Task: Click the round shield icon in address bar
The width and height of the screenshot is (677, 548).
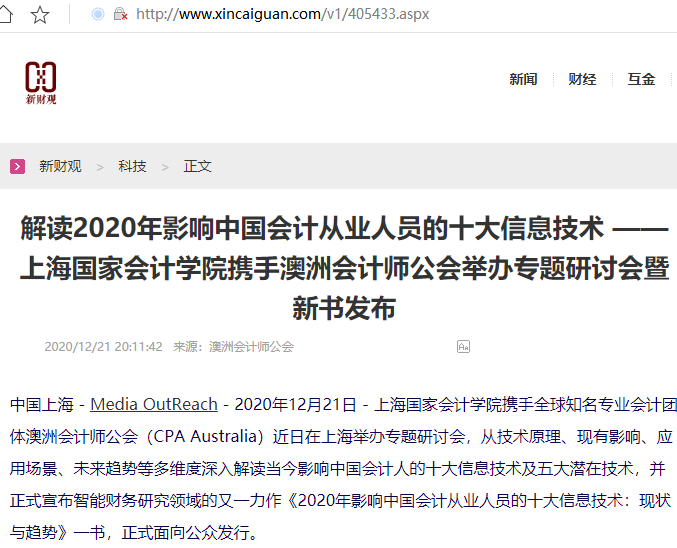Action: (x=97, y=14)
